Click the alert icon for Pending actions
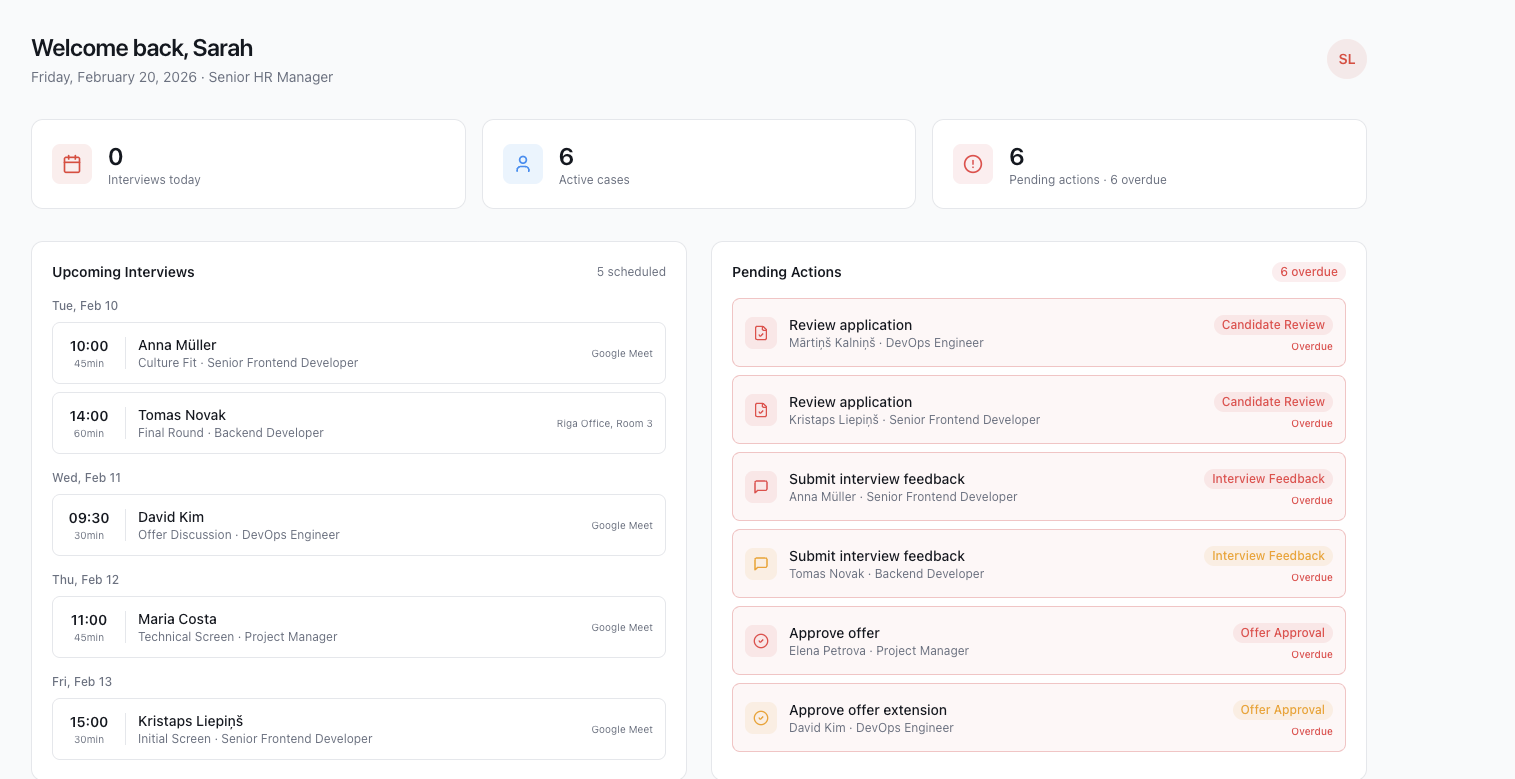 pos(973,164)
